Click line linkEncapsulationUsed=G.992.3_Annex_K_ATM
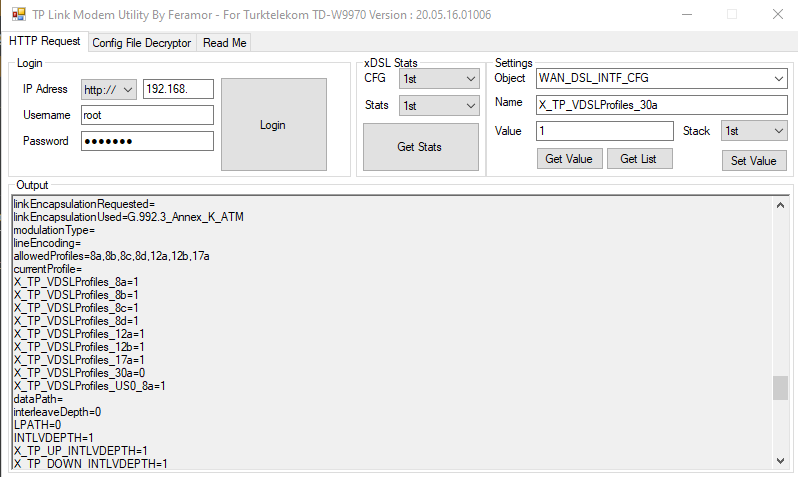798x477 pixels. (129, 217)
